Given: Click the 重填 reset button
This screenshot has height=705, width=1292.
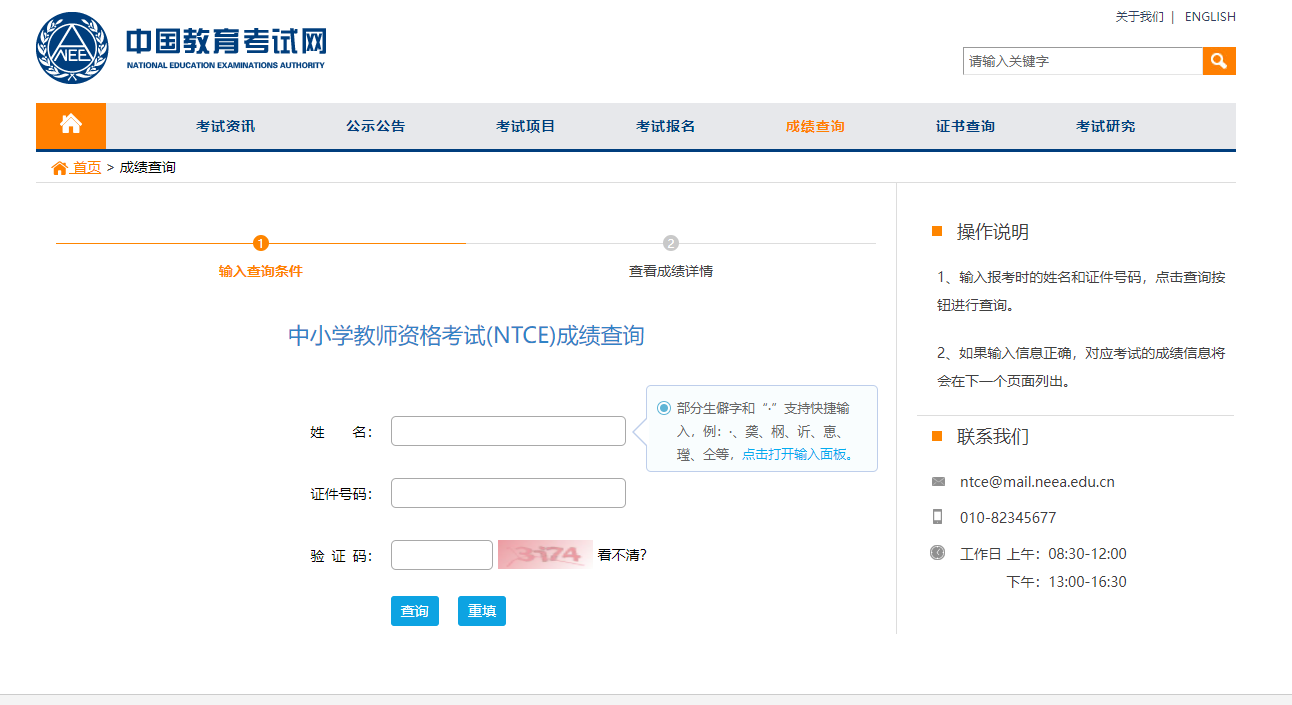Looking at the screenshot, I should tap(482, 611).
